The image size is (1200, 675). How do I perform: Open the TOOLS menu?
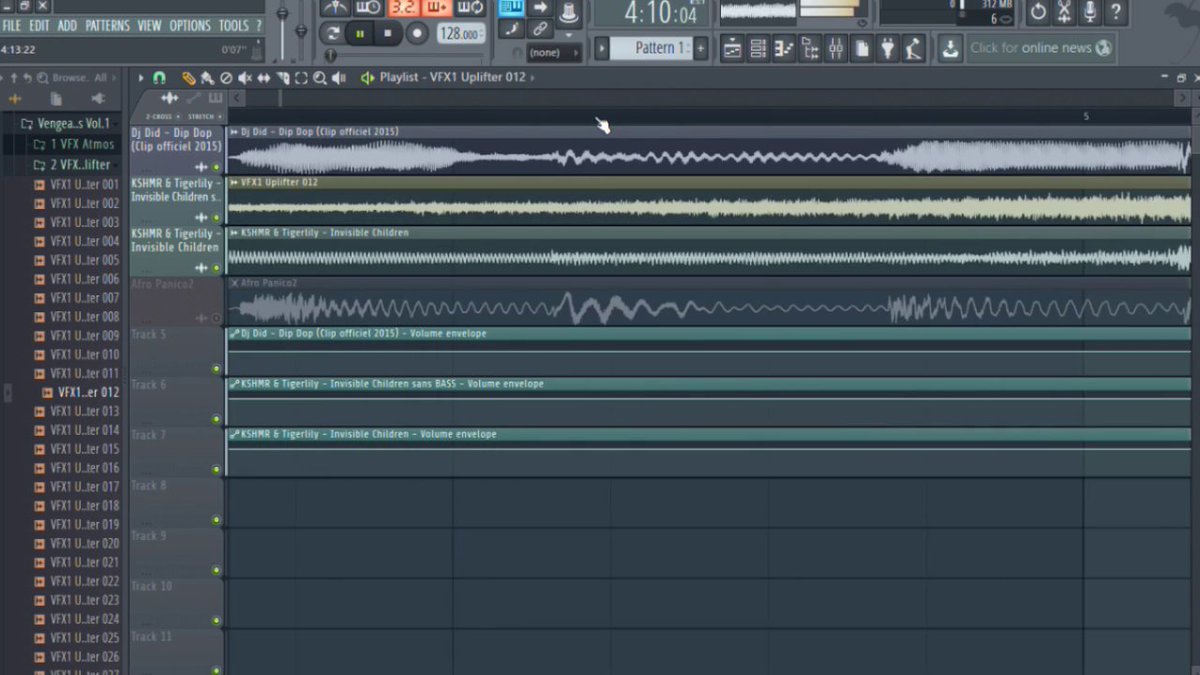tap(233, 25)
